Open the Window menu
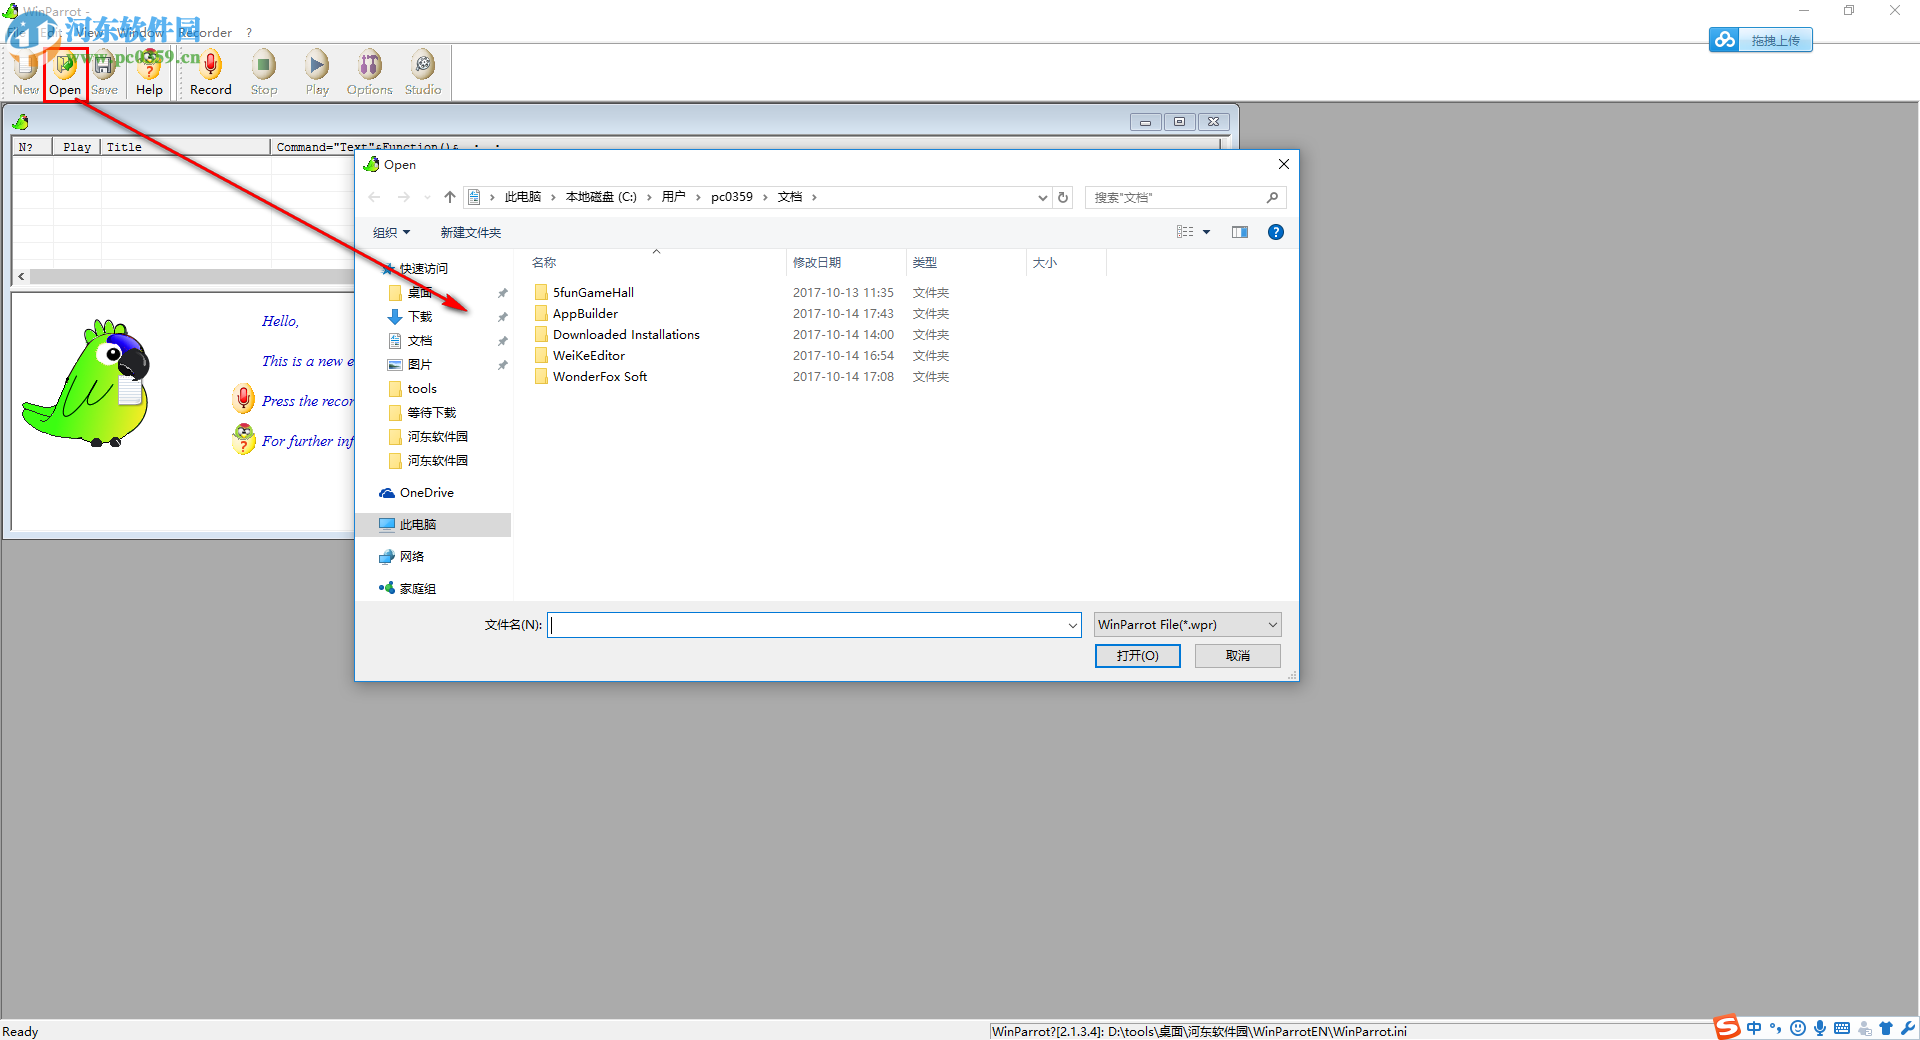 point(140,32)
